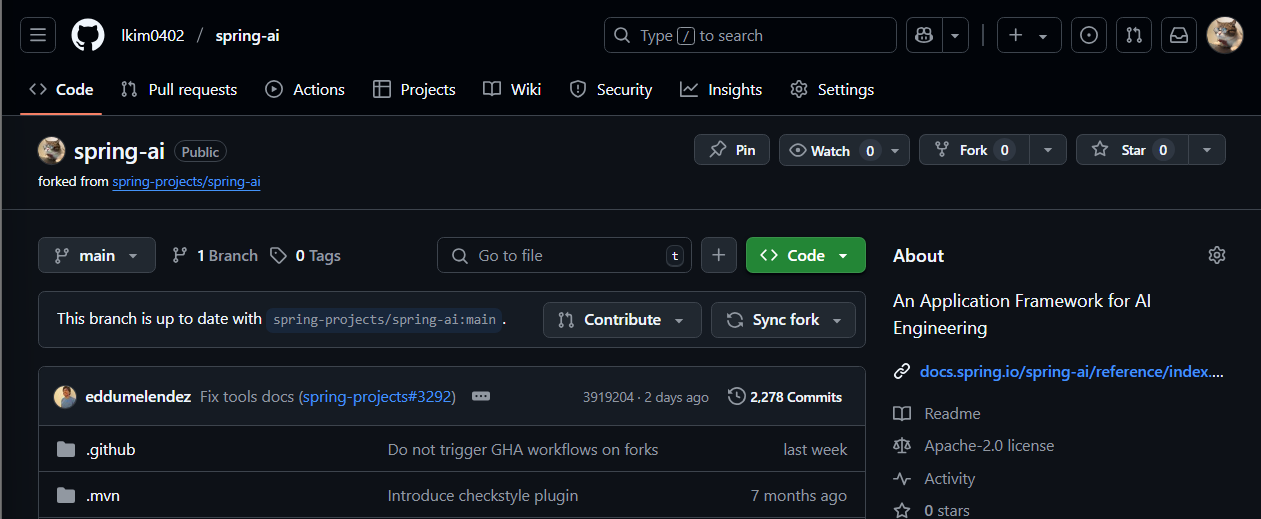Switch to the Code tab
Screen dimensions: 1261x519
(x=61, y=89)
